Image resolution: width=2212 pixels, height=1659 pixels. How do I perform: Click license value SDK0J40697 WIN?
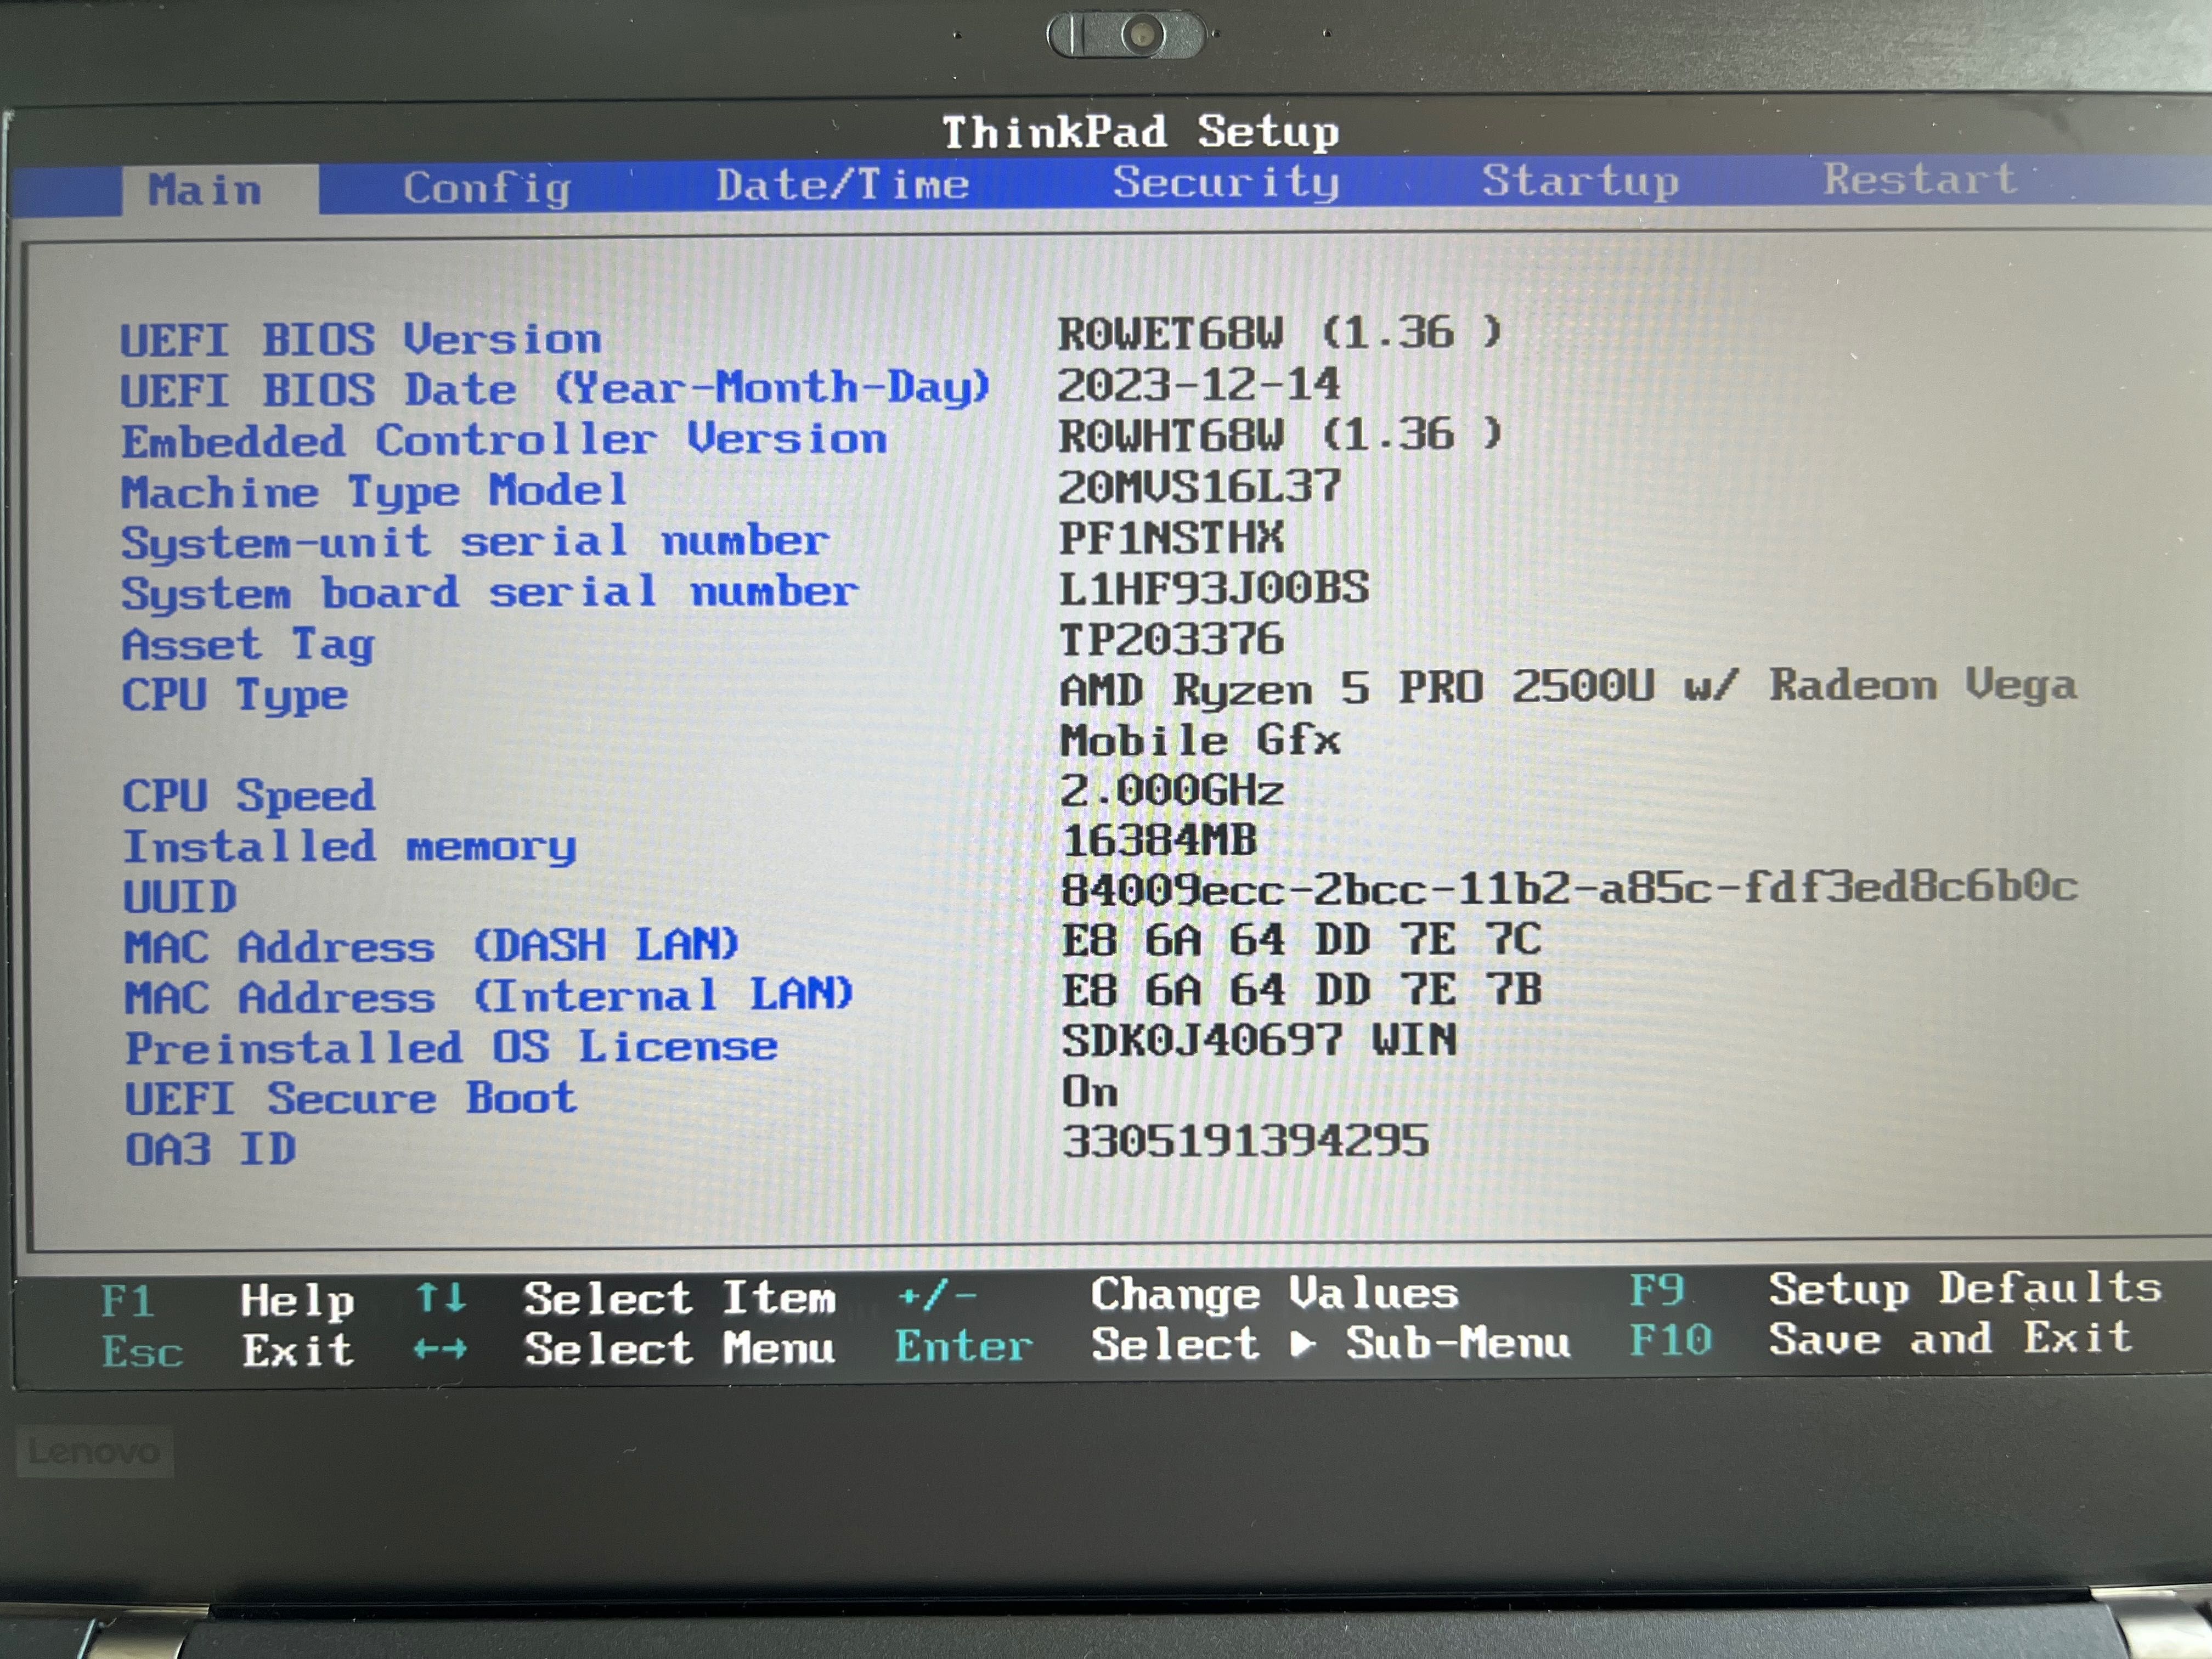pyautogui.click(x=1259, y=1041)
